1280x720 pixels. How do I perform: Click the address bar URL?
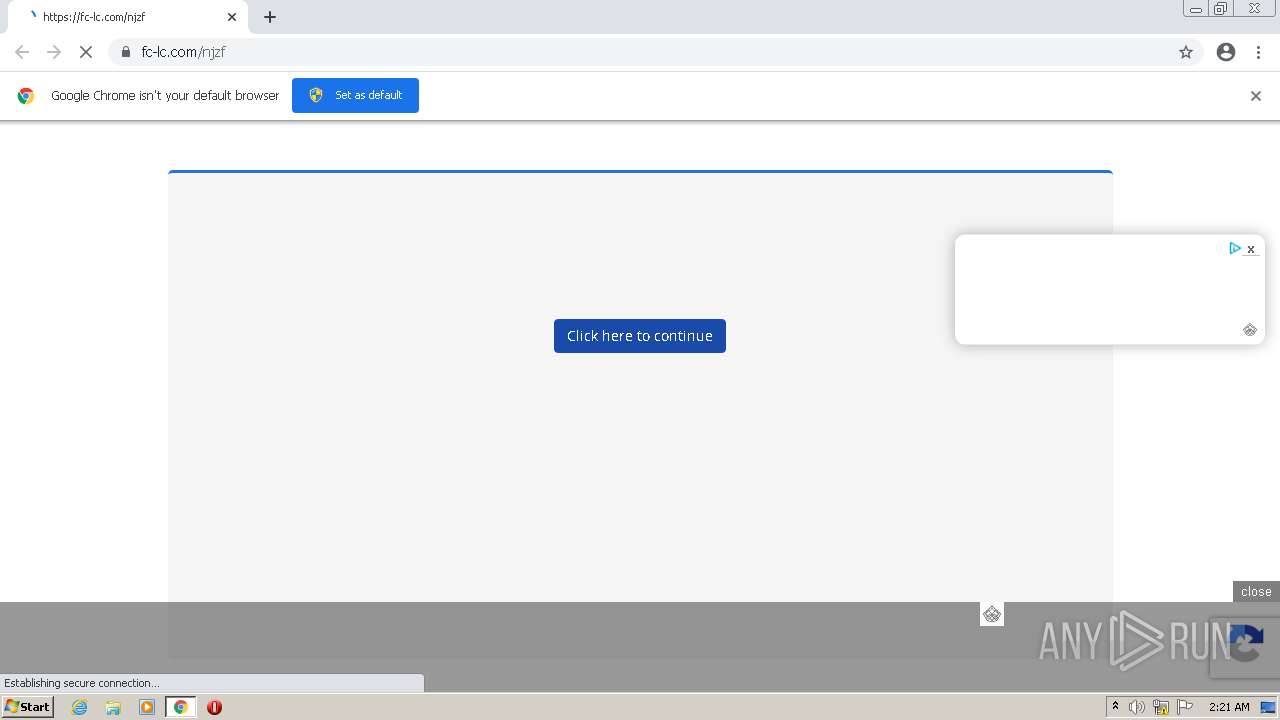pos(183,52)
